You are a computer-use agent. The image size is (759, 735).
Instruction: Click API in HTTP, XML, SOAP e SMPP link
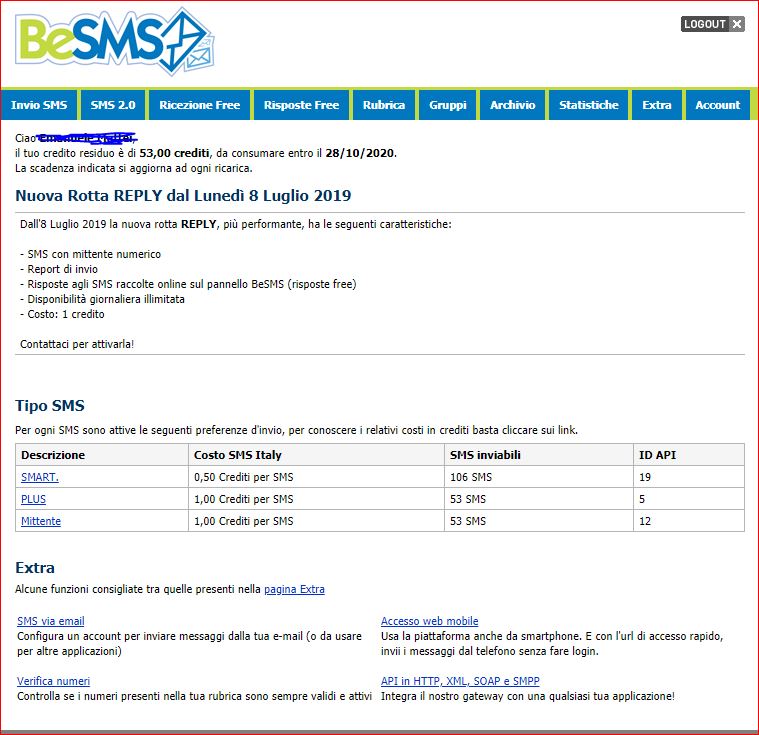click(x=460, y=681)
